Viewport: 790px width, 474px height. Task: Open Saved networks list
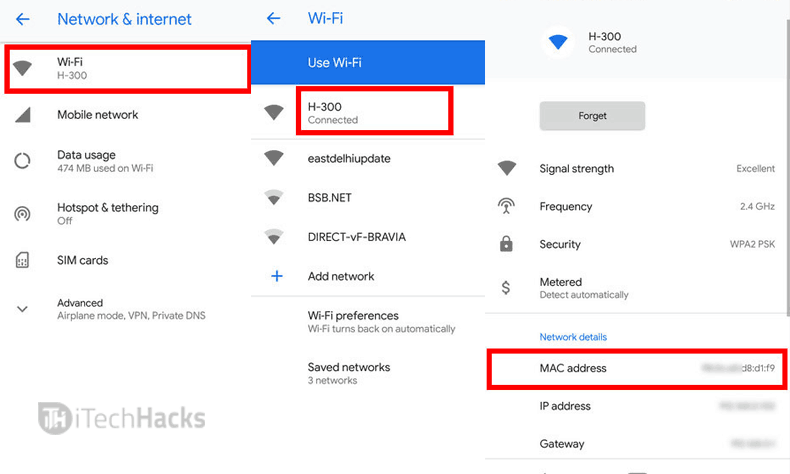(x=348, y=373)
